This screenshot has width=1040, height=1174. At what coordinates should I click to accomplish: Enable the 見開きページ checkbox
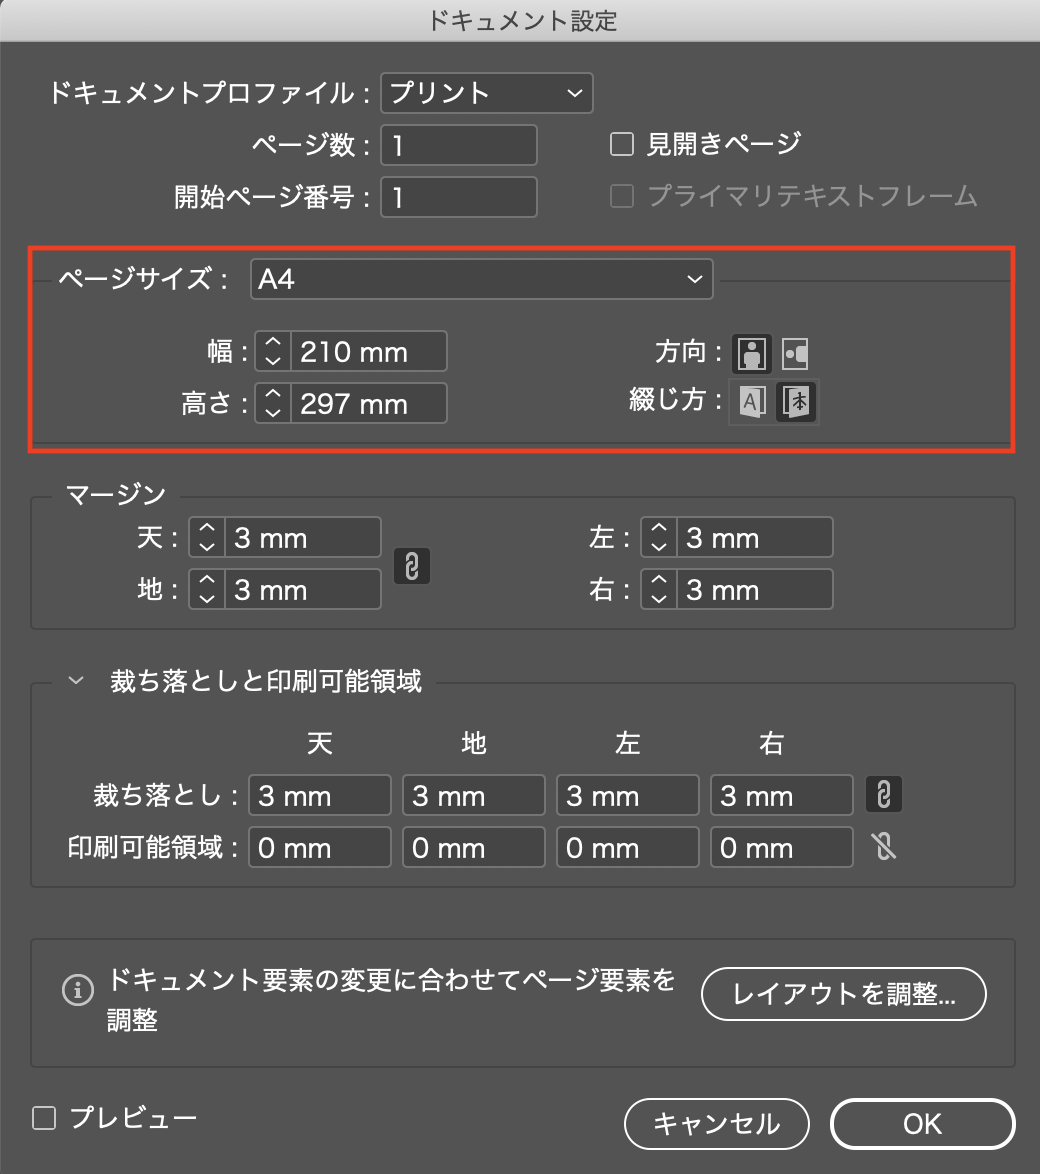point(622,145)
